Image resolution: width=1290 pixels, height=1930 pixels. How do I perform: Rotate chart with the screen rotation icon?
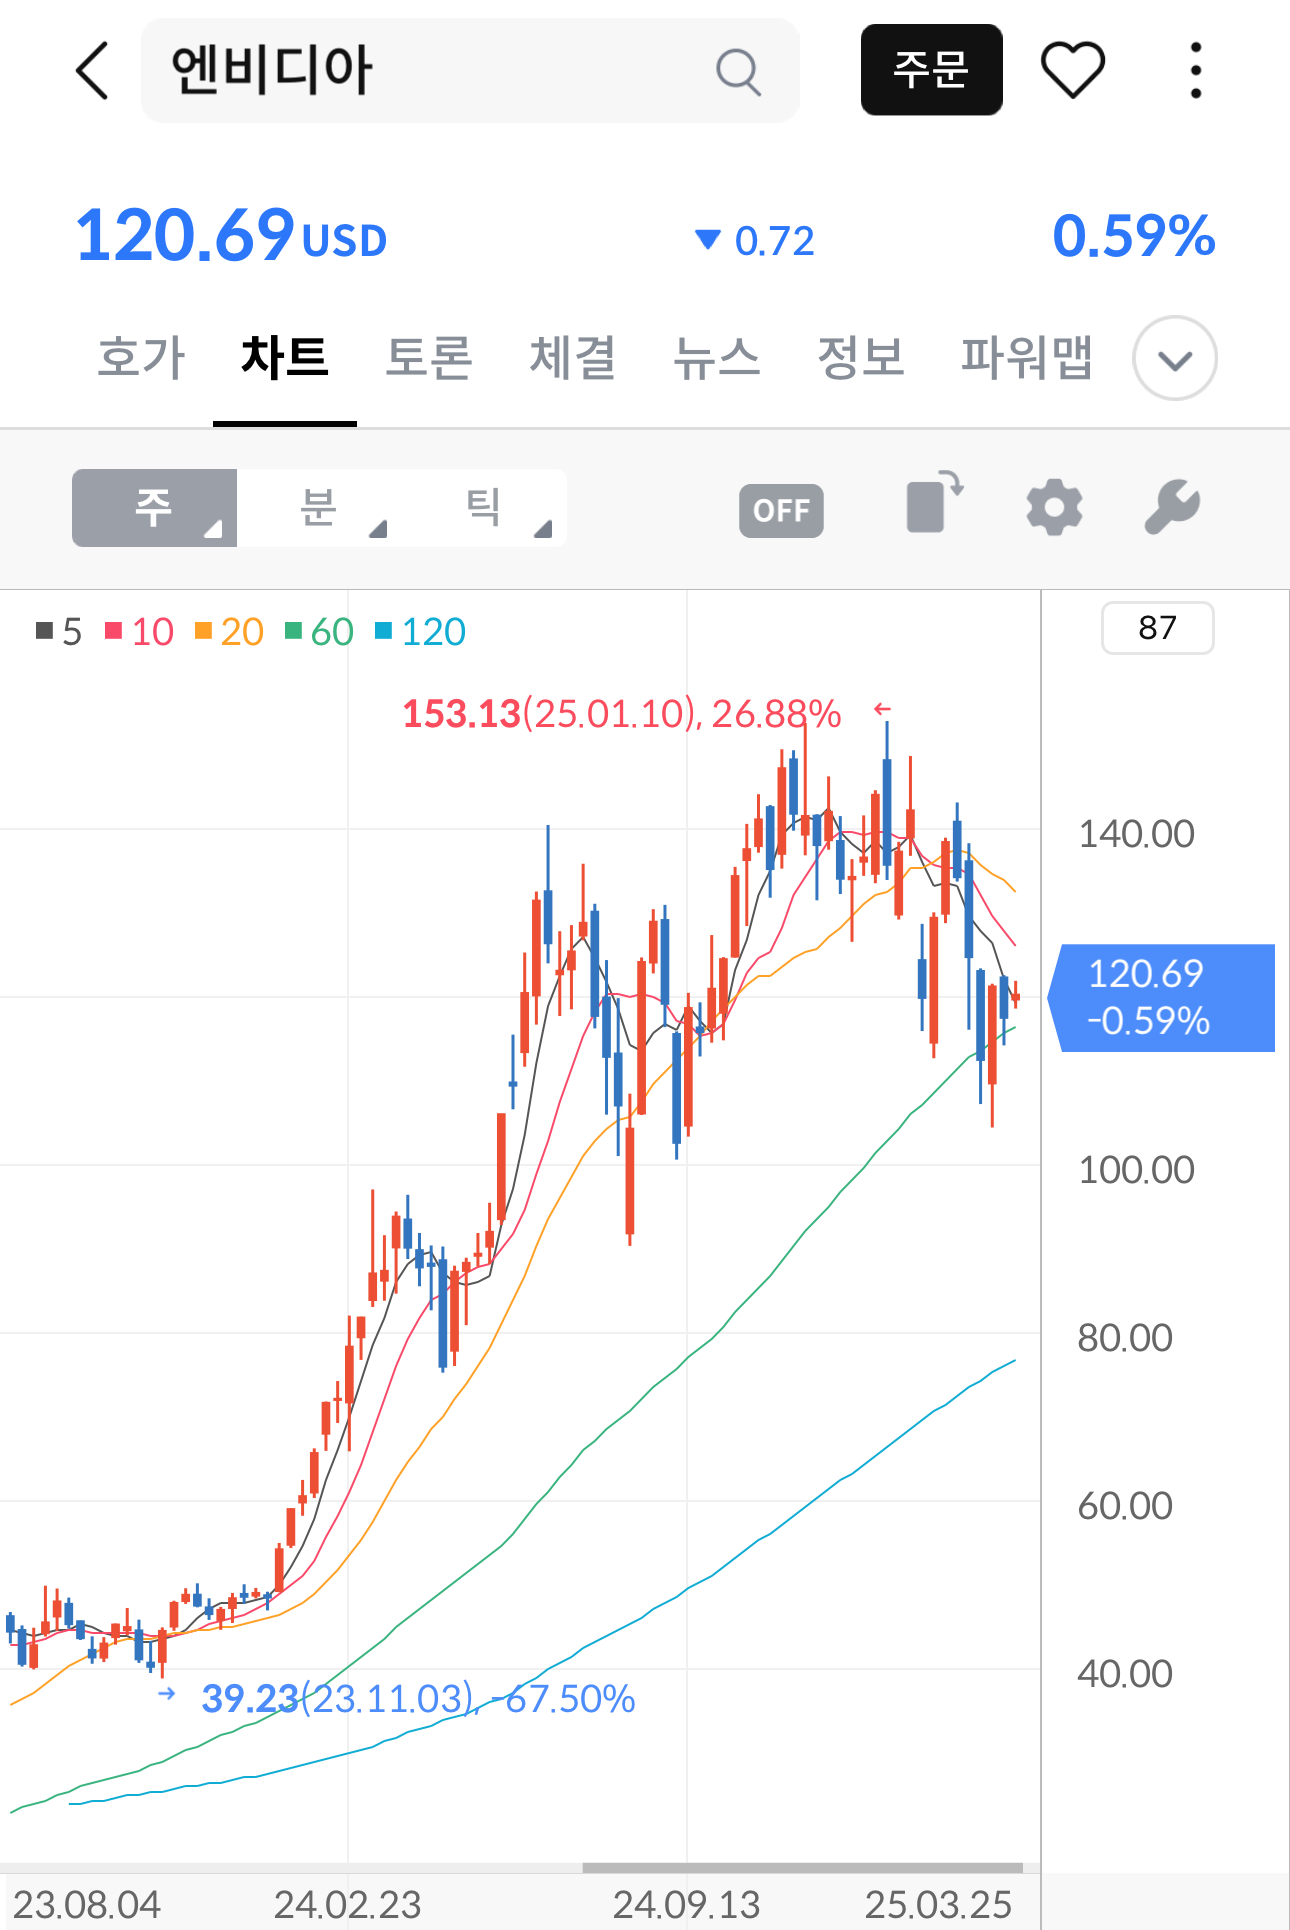point(934,503)
